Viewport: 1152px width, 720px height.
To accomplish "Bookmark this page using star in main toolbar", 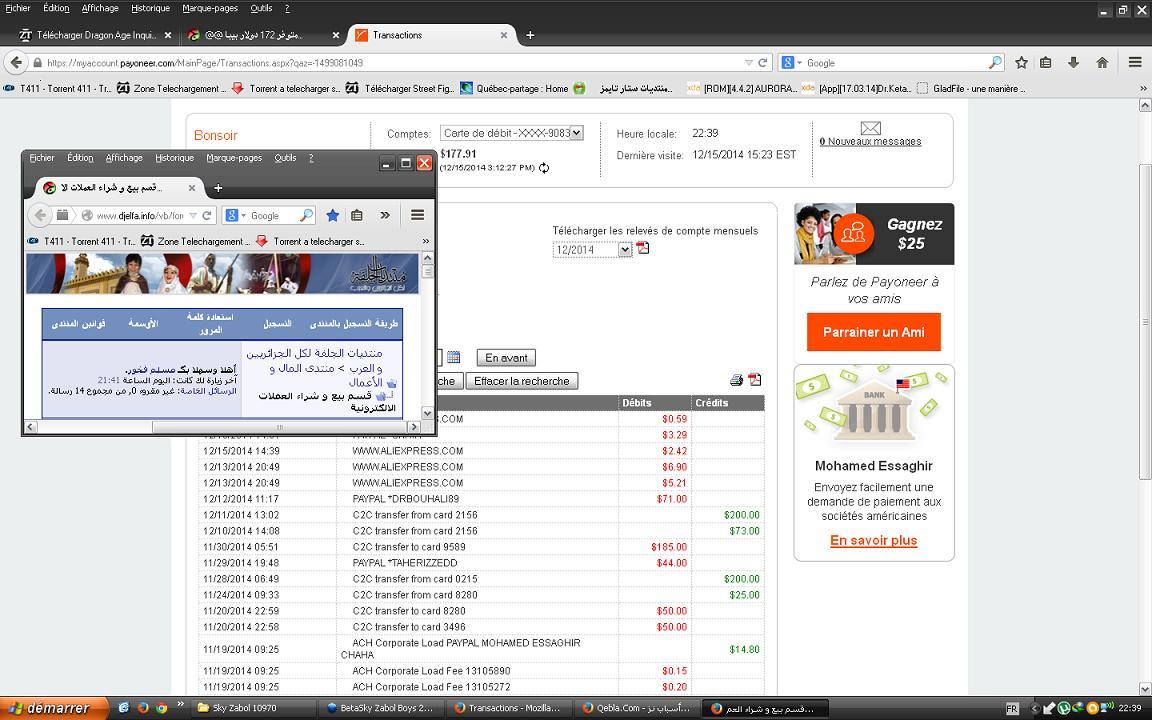I will 1021,62.
